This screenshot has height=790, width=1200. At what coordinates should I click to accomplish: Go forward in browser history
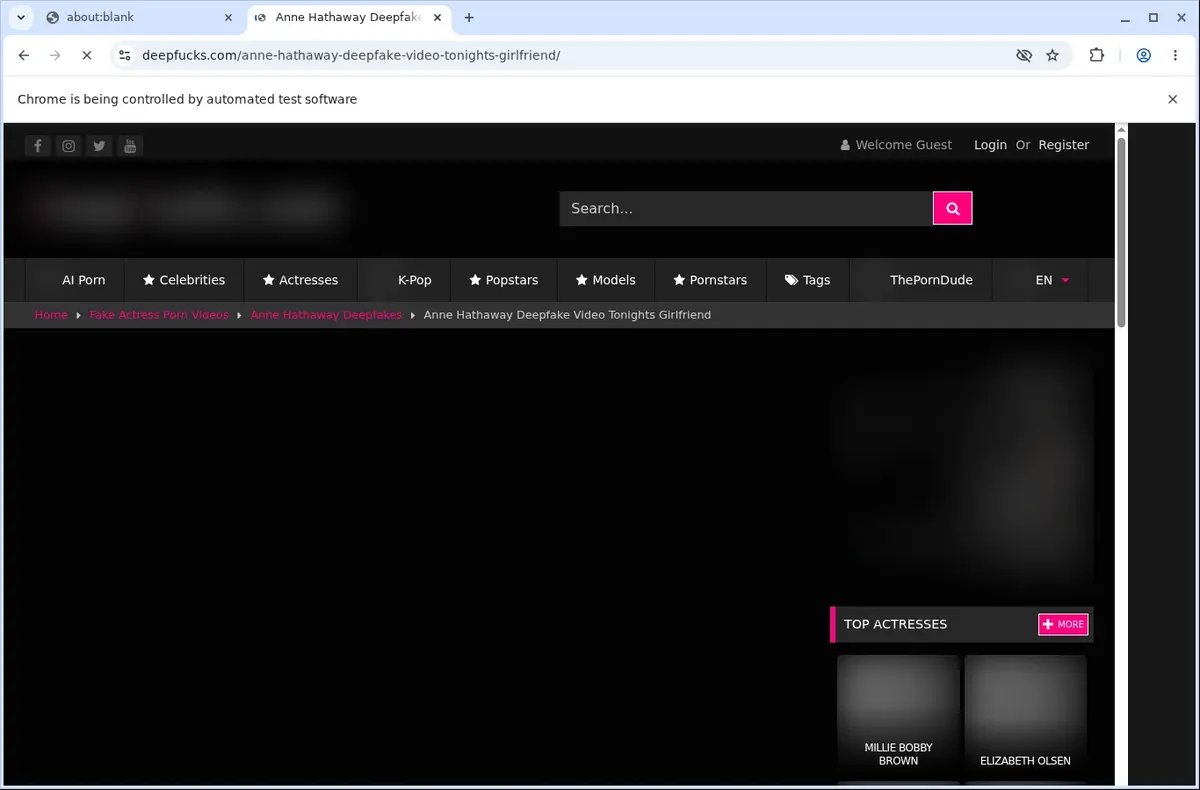(55, 56)
